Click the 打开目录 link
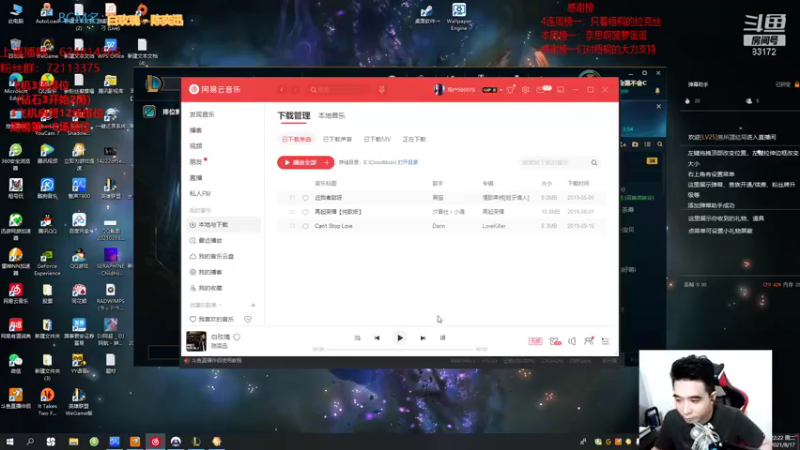This screenshot has height=450, width=800. click(408, 162)
